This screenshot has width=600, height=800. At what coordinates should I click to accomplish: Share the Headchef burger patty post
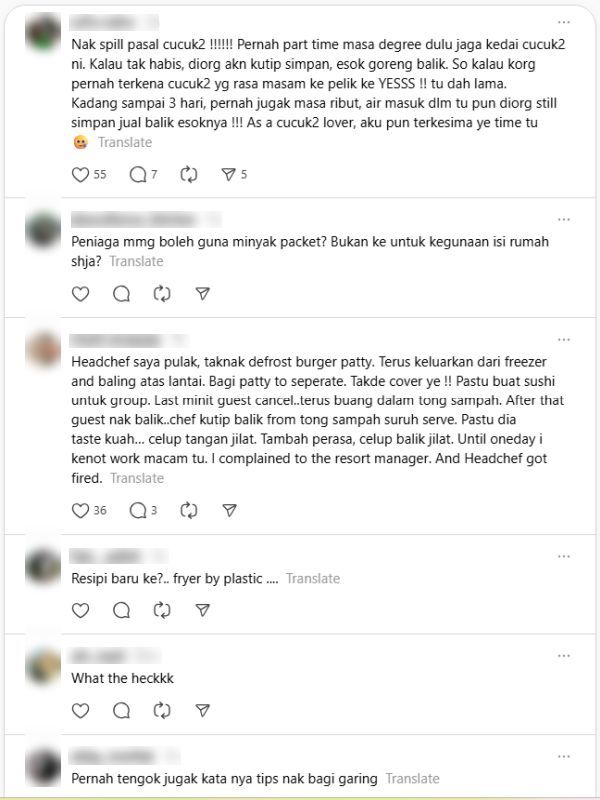click(230, 510)
